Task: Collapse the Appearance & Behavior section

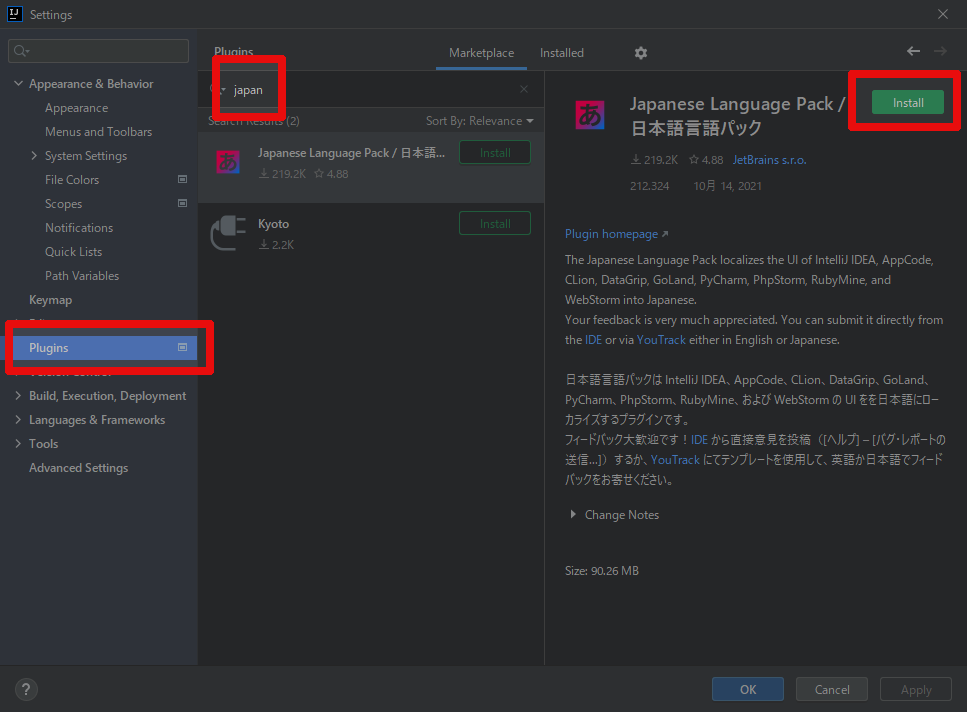Action: (19, 83)
